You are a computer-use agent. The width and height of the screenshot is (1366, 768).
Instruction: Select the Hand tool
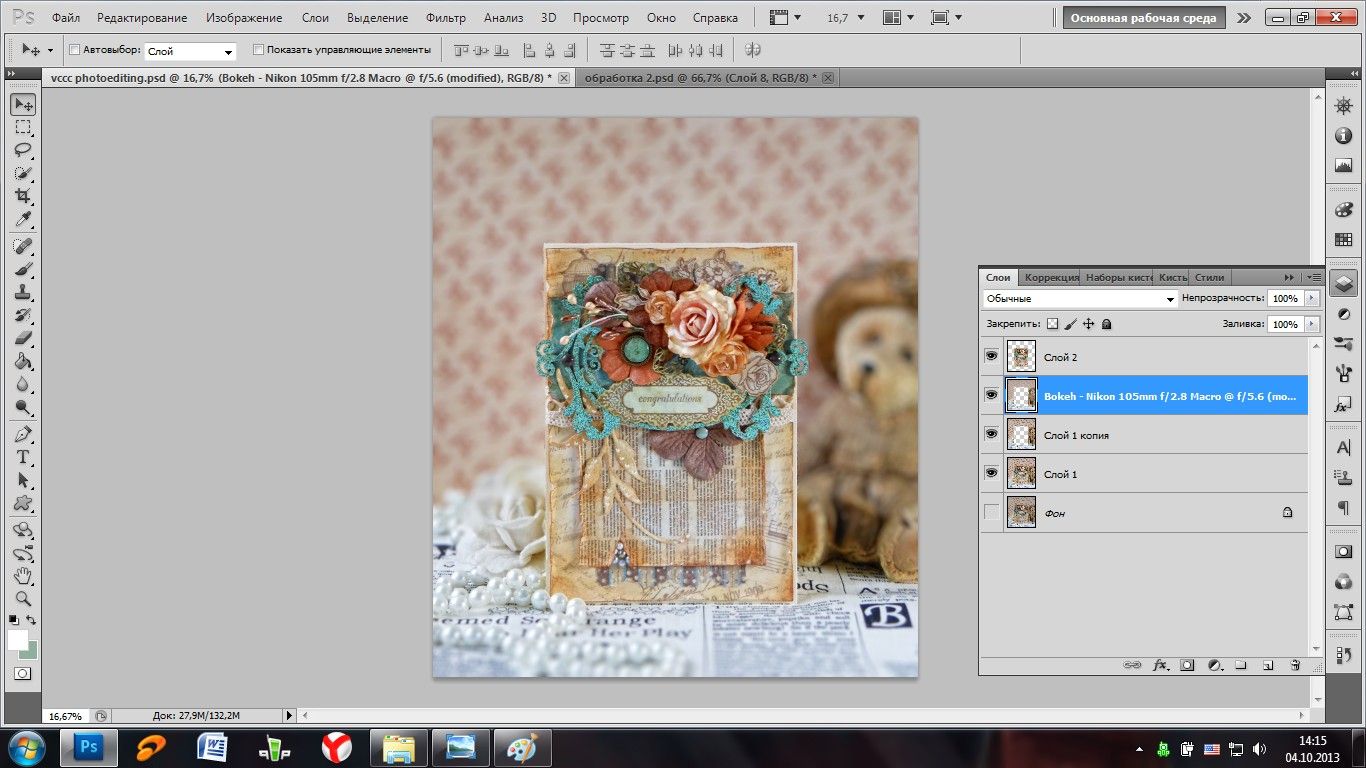click(x=23, y=576)
